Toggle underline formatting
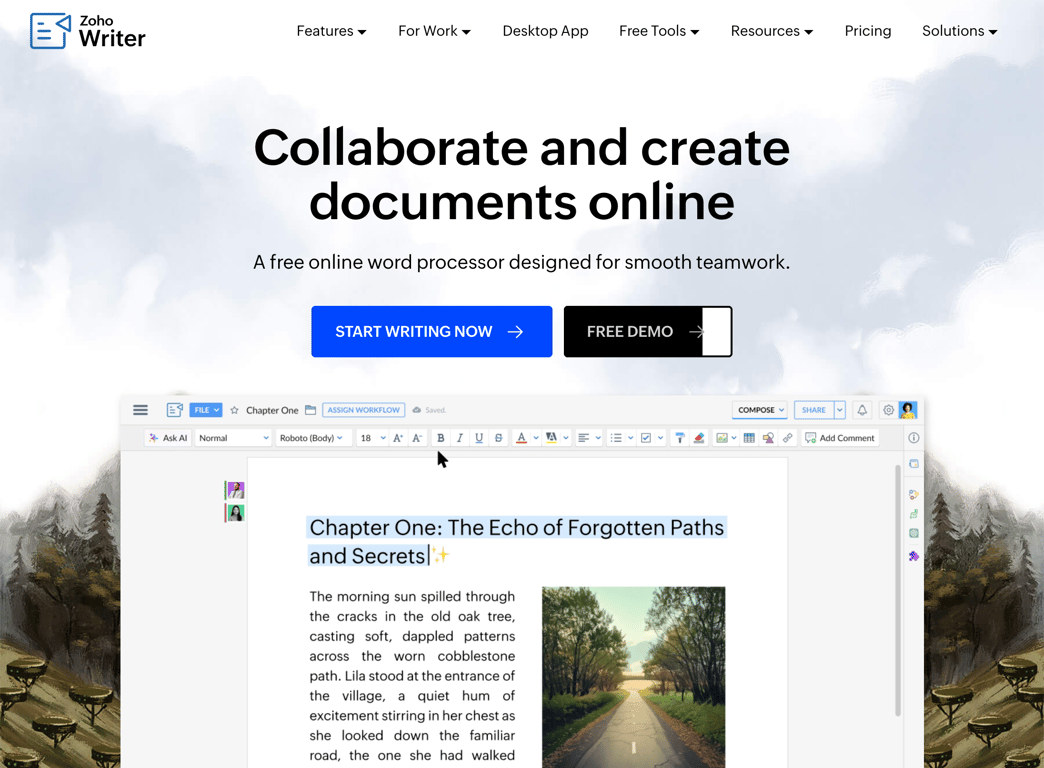Image resolution: width=1044 pixels, height=768 pixels. (x=478, y=437)
